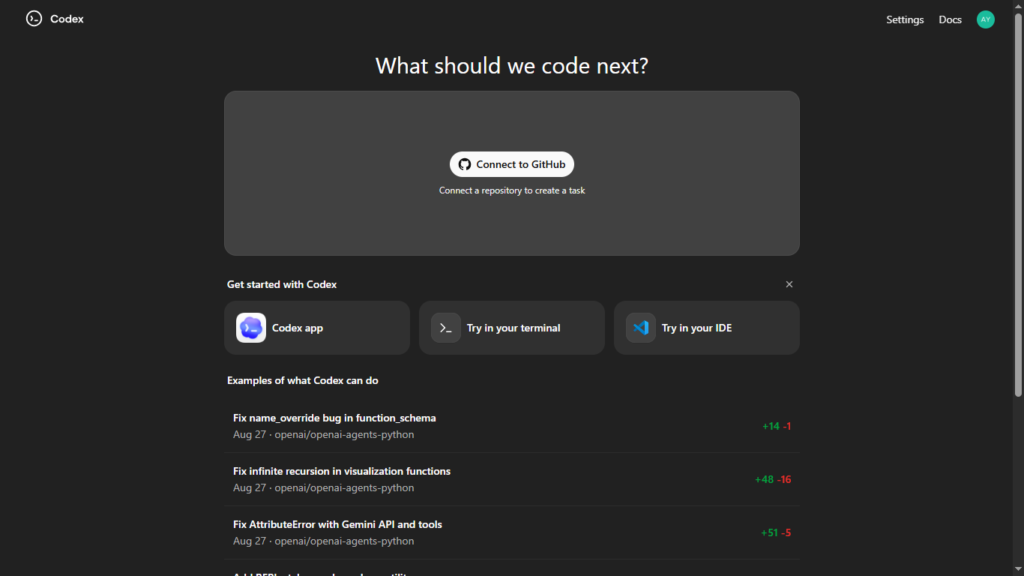
Task: Click the Connect to GitHub button
Action: pos(512,164)
